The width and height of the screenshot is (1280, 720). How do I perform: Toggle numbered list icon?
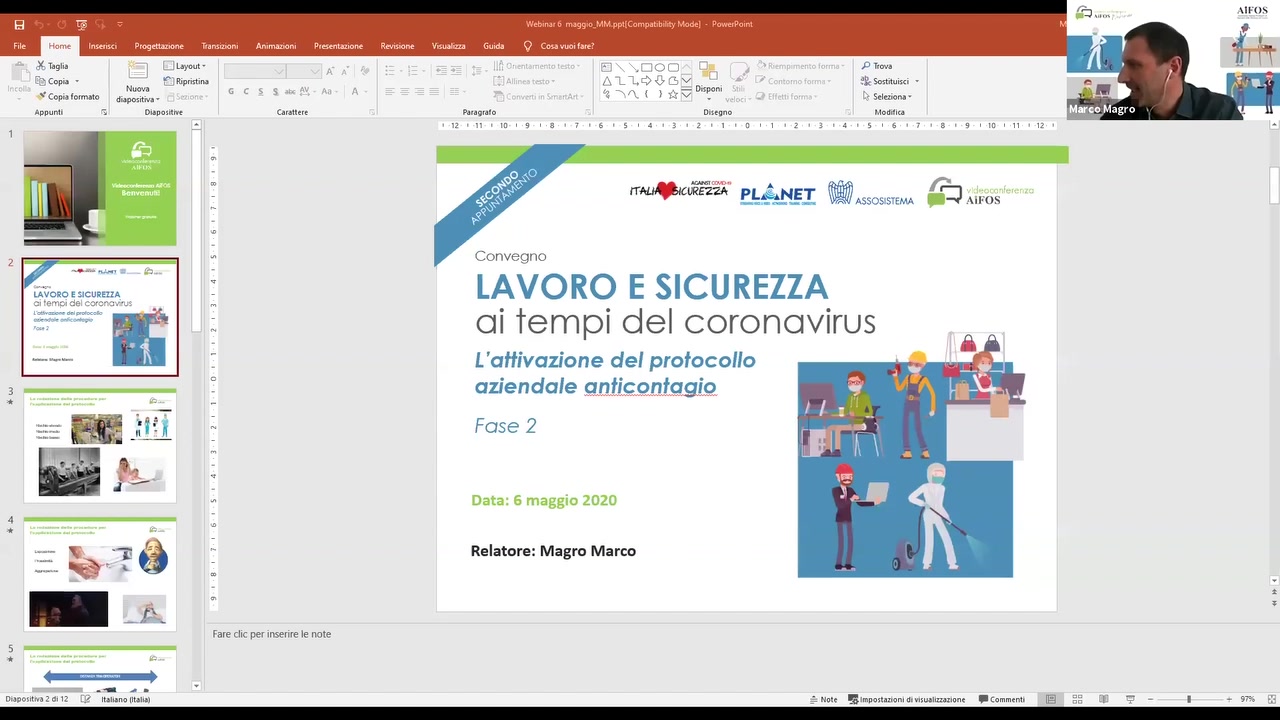(x=413, y=71)
